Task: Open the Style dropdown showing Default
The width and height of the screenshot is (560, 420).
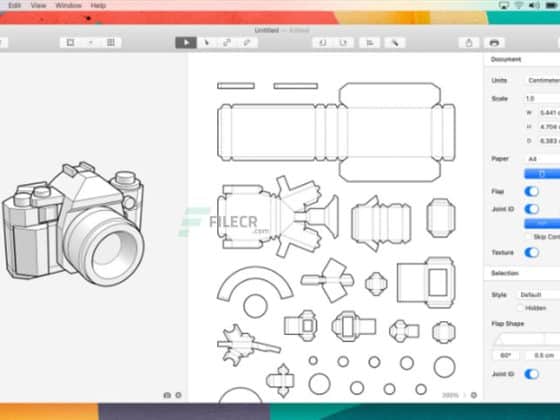Action: tap(539, 295)
